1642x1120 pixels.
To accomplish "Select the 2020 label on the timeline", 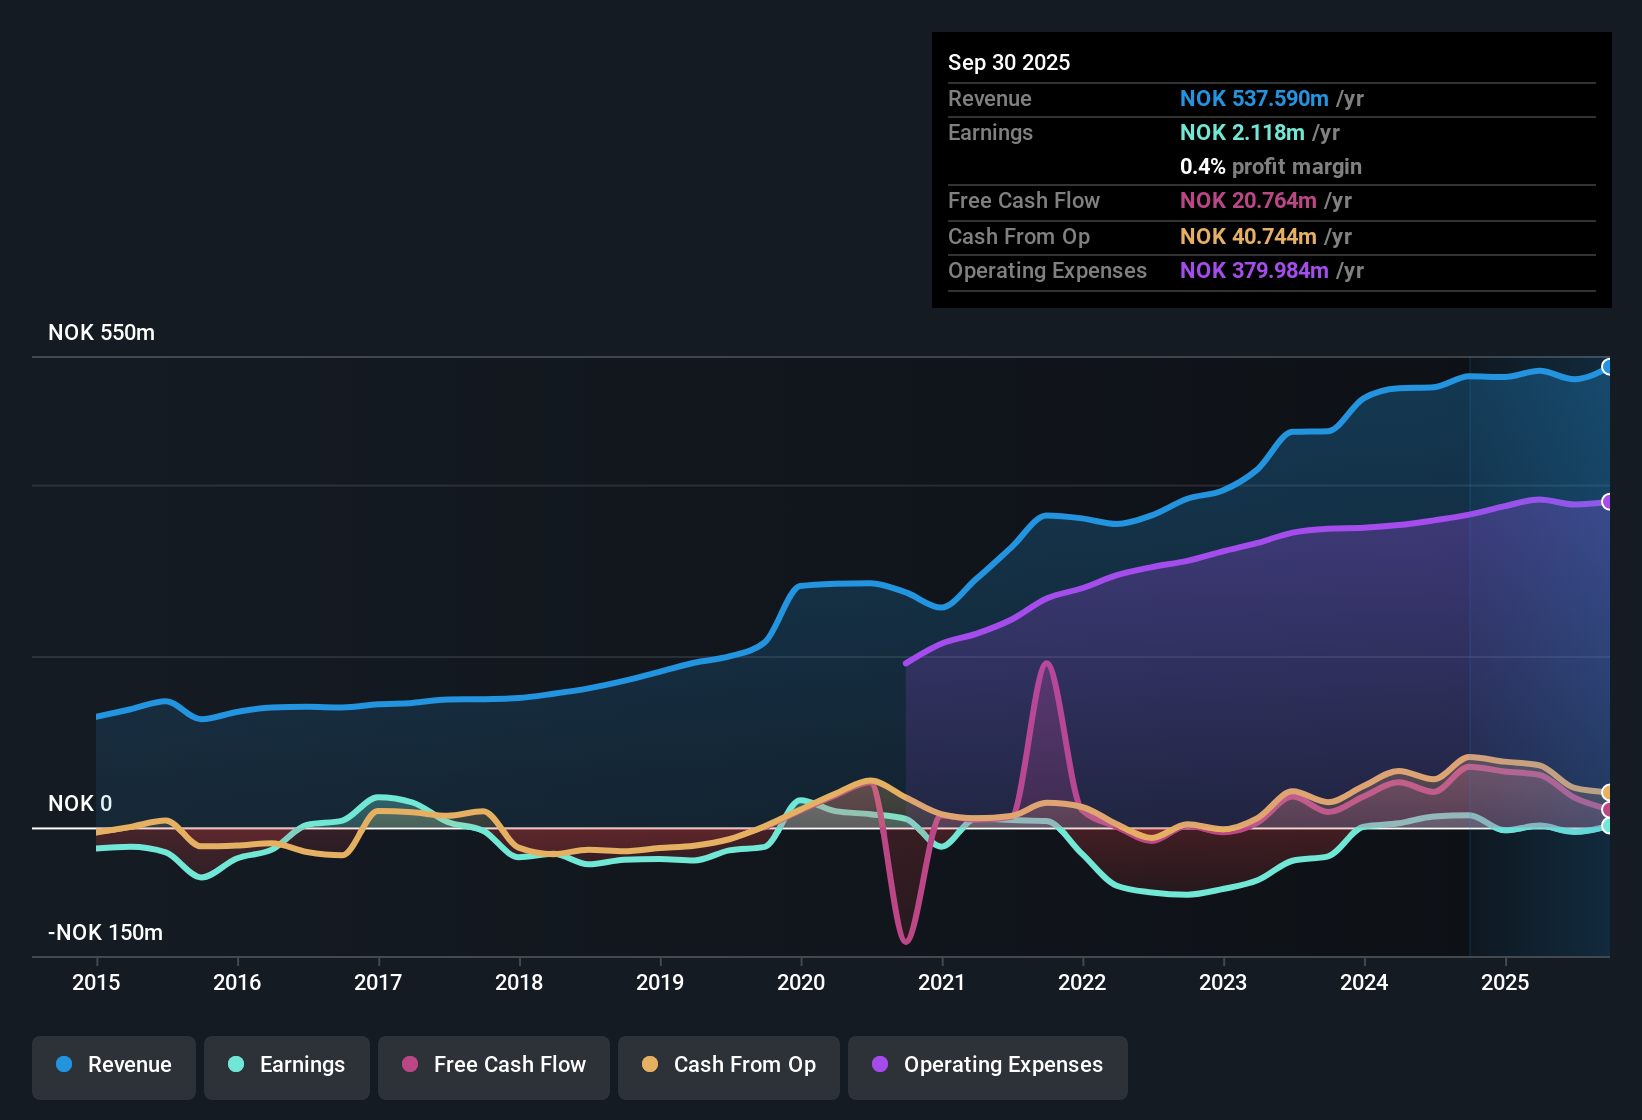I will (801, 983).
